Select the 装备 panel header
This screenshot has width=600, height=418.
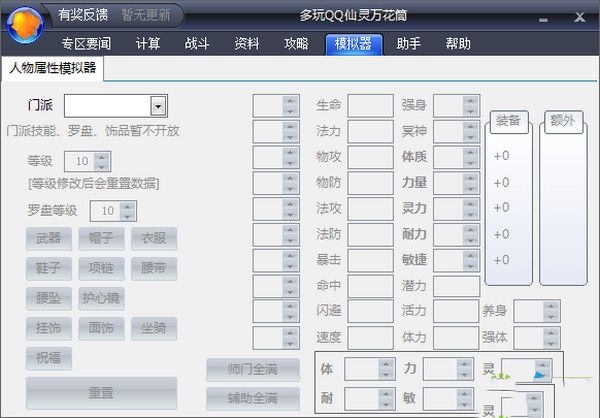[x=508, y=122]
